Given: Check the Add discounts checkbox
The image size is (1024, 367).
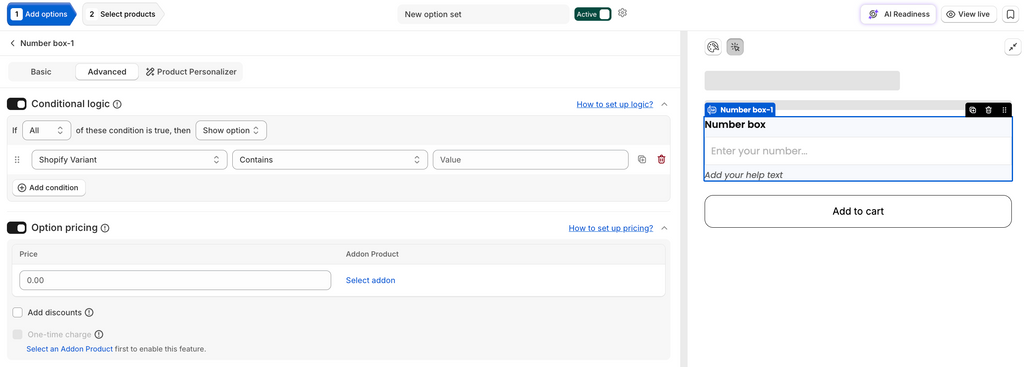Looking at the screenshot, I should click(18, 313).
